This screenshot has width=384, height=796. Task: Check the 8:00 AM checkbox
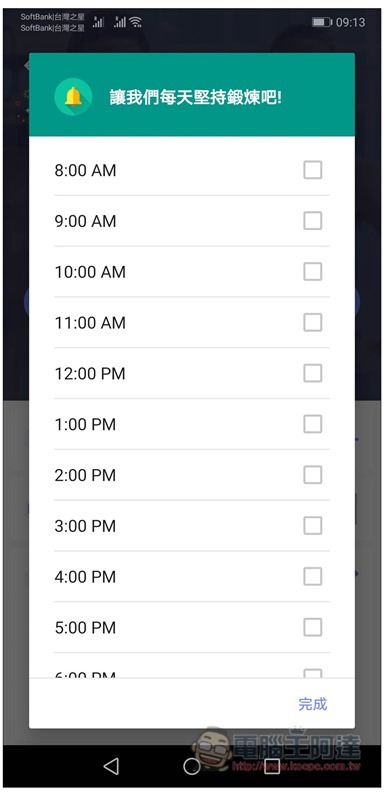tap(312, 170)
